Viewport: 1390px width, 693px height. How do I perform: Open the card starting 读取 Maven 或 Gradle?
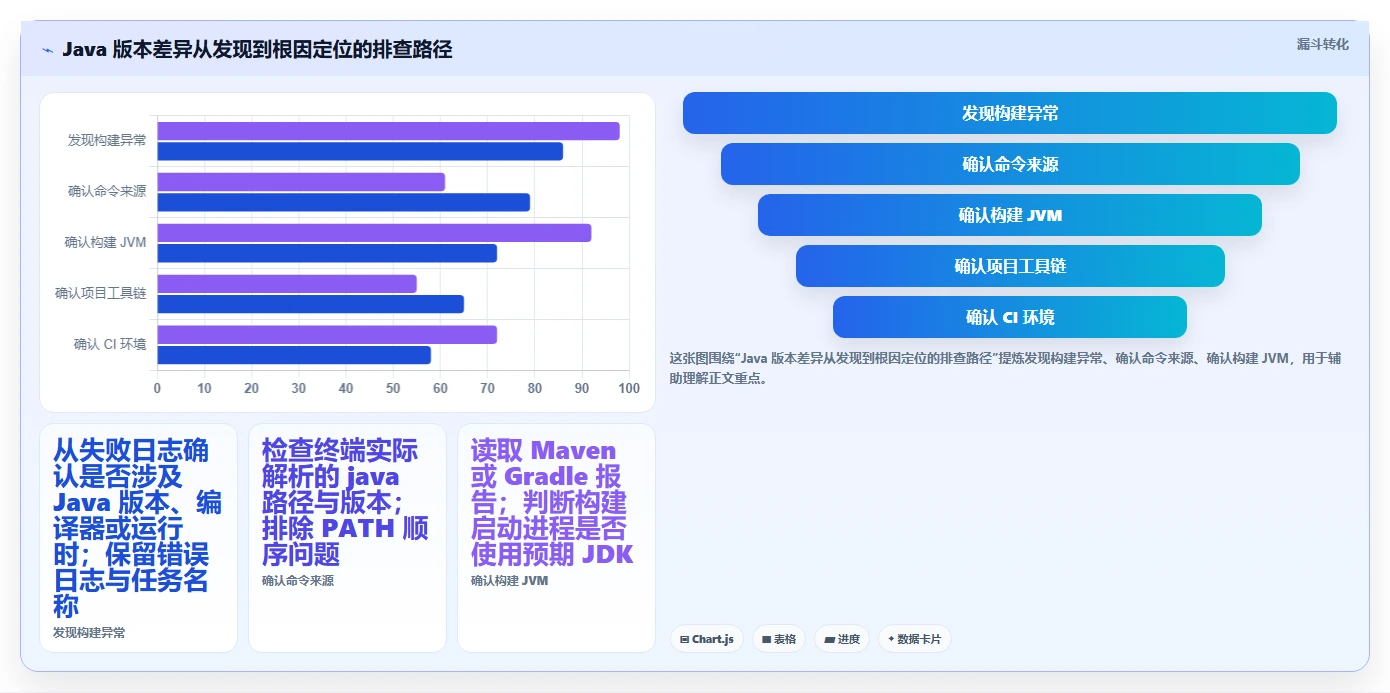pyautogui.click(x=556, y=538)
